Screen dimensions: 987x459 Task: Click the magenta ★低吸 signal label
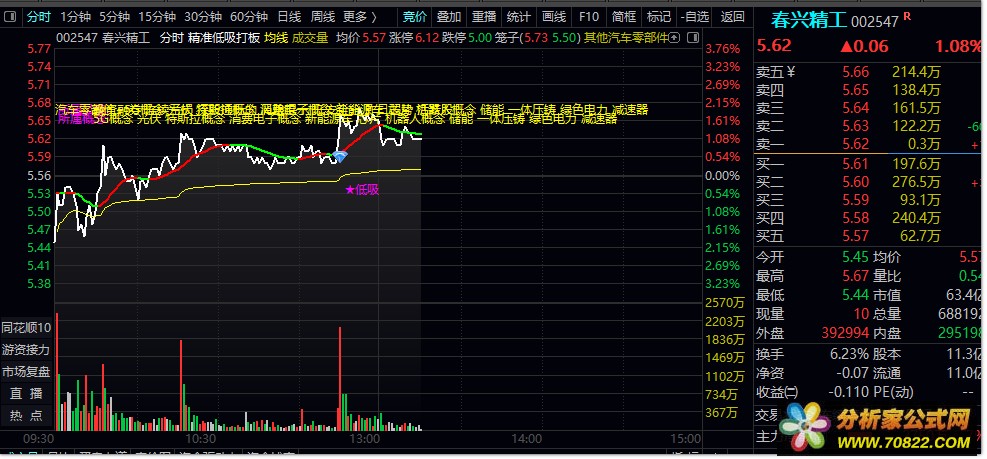(362, 190)
